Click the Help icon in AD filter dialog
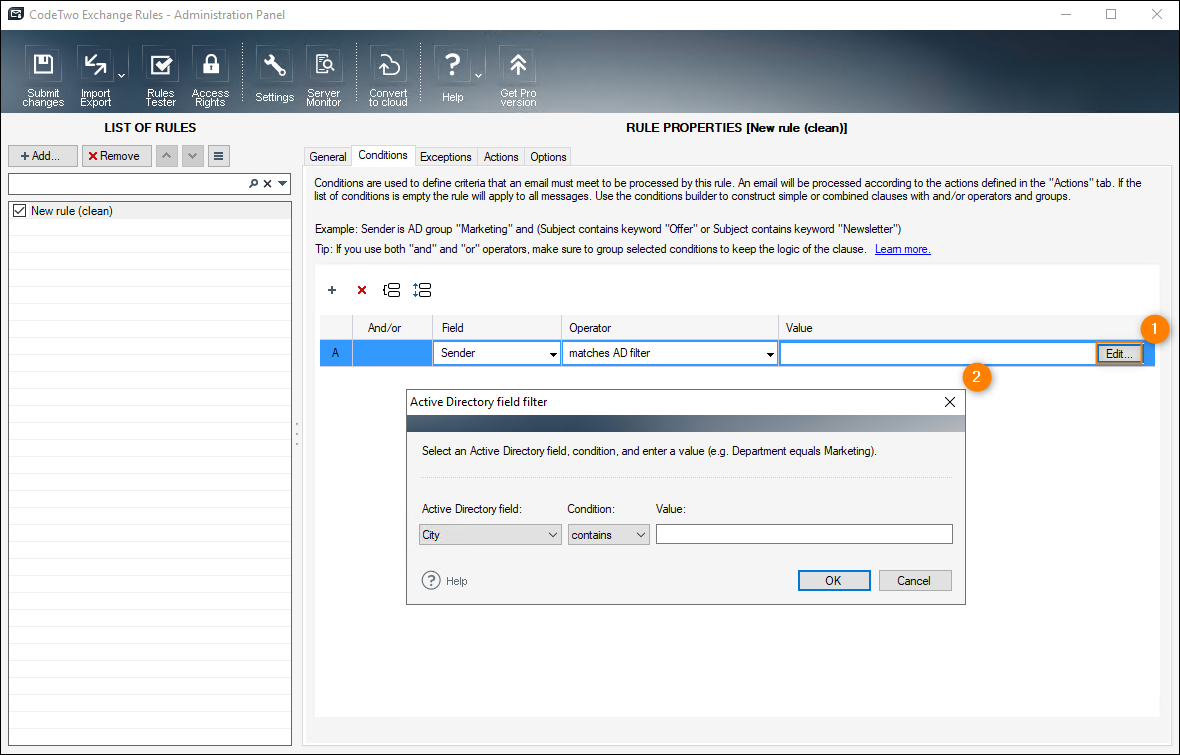1180x755 pixels. coord(431,580)
